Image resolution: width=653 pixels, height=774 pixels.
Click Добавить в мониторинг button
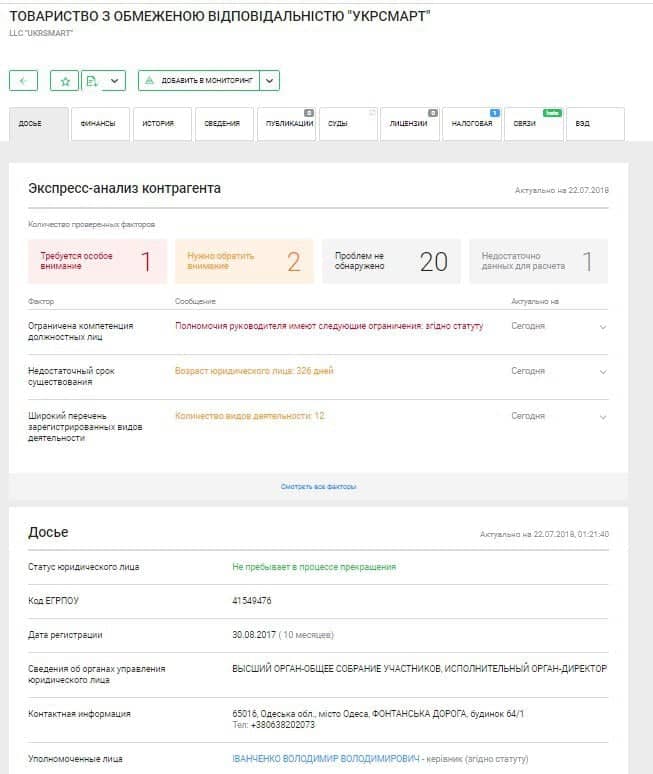199,80
